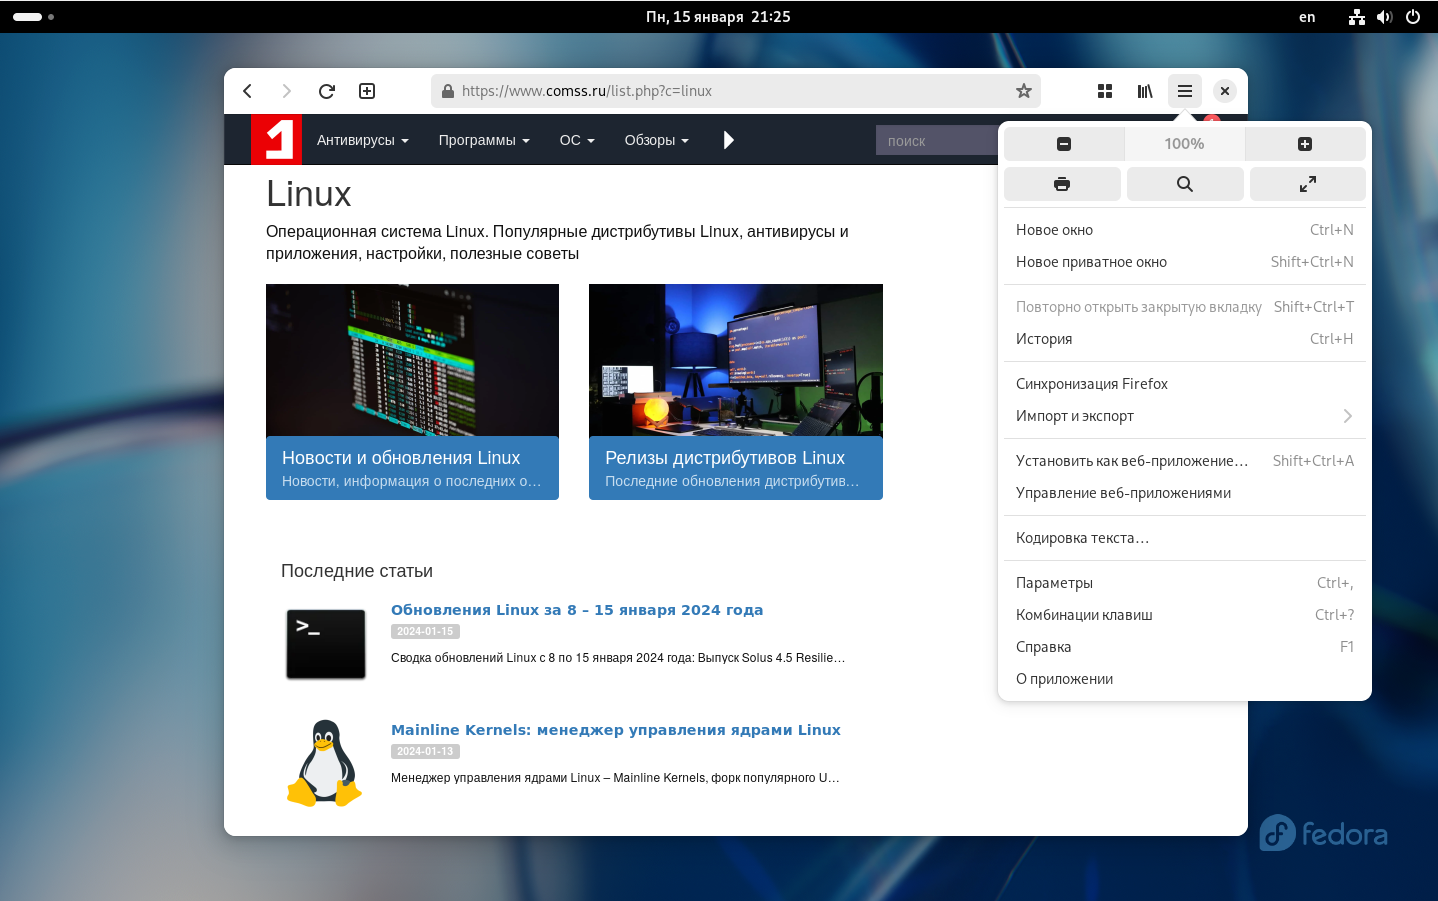This screenshot has height=901, width=1438.
Task: Expand the Программы dropdown menu
Action: click(x=484, y=140)
